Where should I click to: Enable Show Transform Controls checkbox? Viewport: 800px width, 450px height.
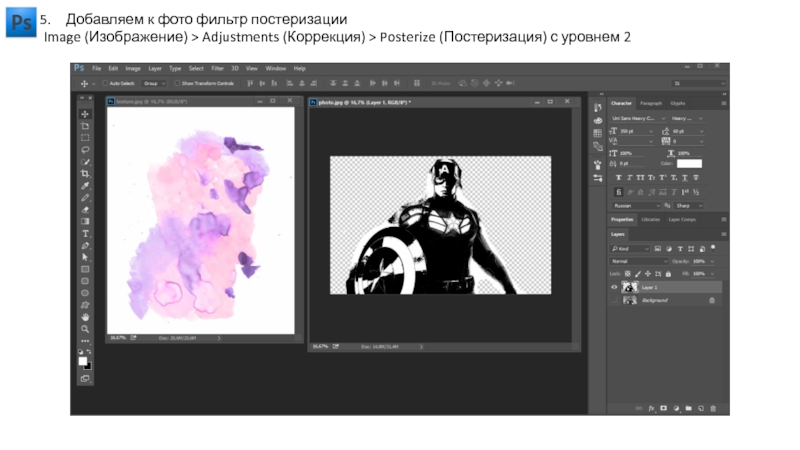tap(177, 83)
